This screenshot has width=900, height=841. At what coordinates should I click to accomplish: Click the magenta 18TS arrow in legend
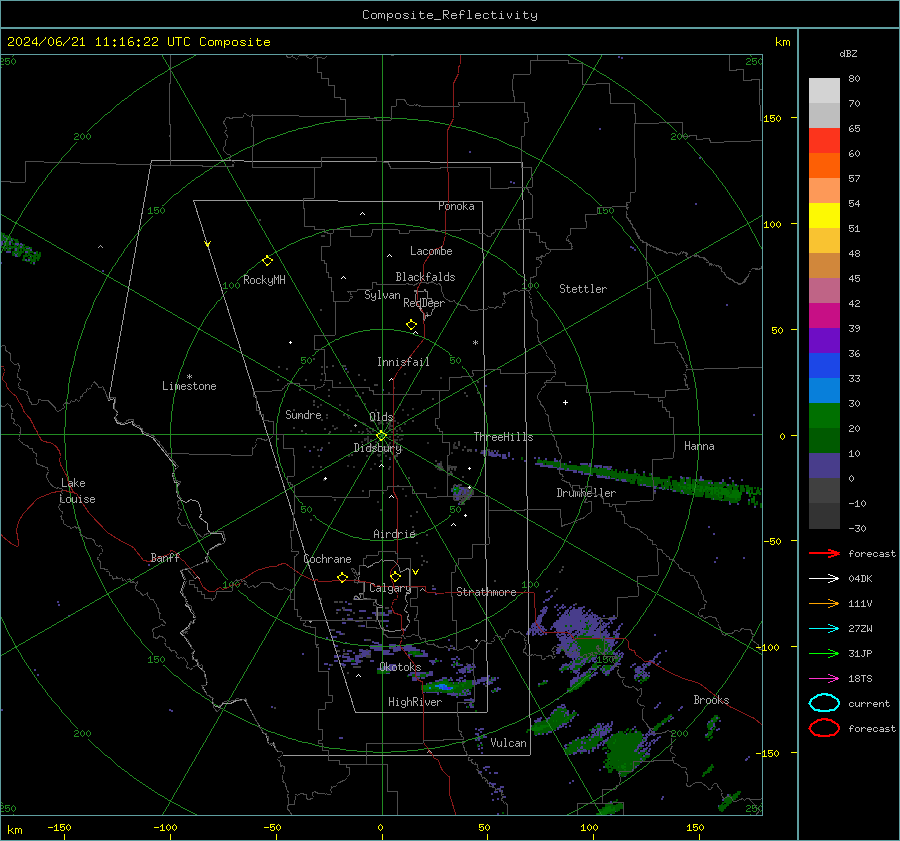pyautogui.click(x=824, y=679)
